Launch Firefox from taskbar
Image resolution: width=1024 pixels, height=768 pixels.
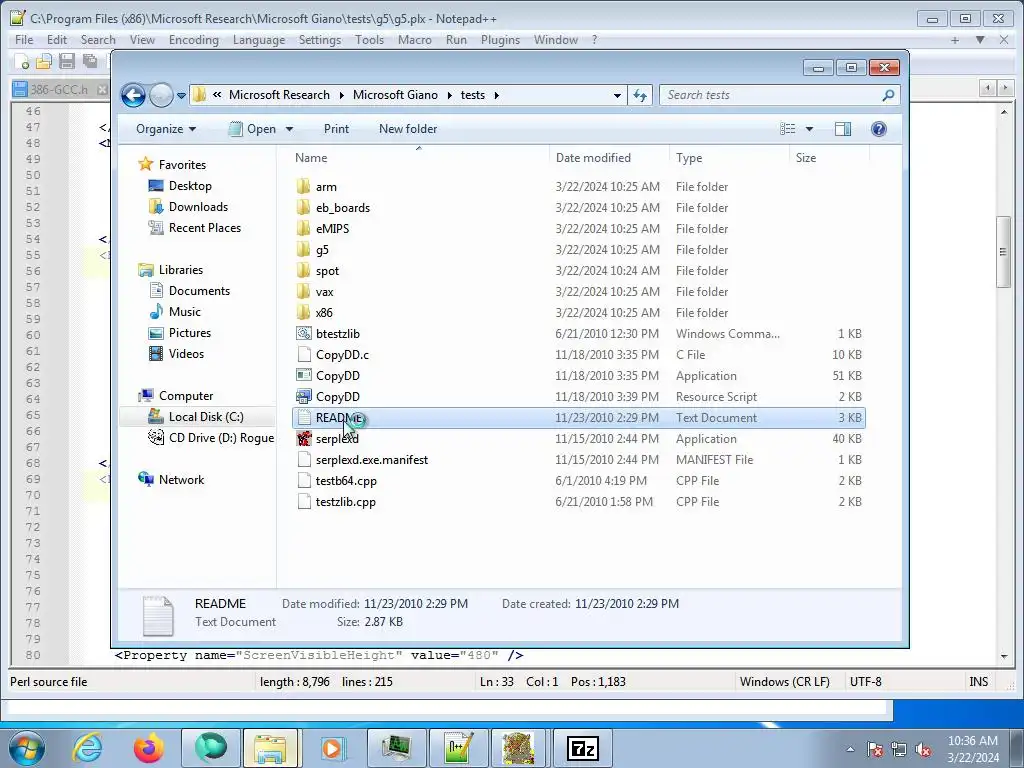point(149,748)
